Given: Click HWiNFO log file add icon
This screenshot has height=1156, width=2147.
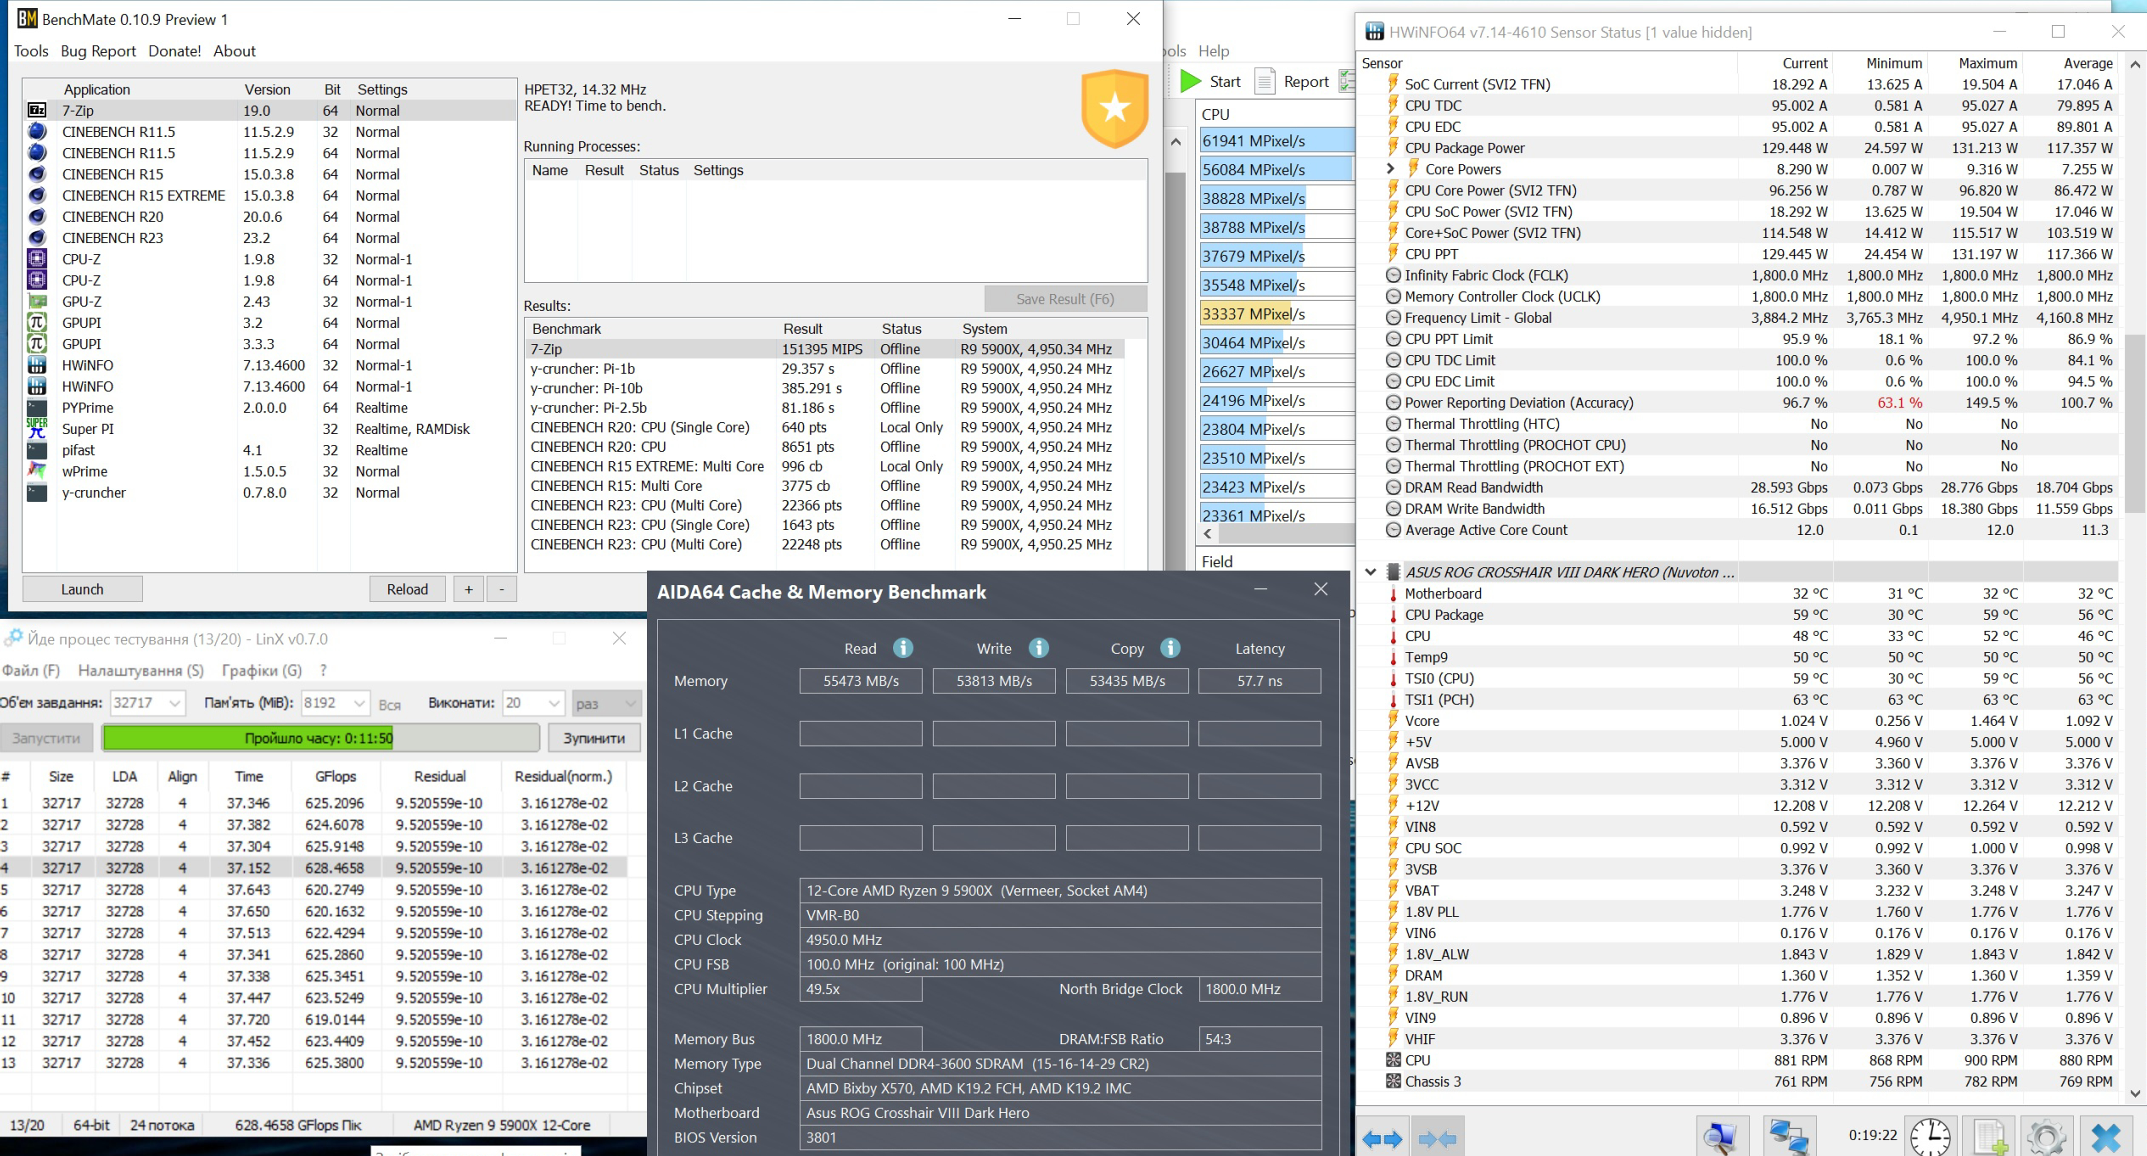Looking at the screenshot, I should (1990, 1136).
